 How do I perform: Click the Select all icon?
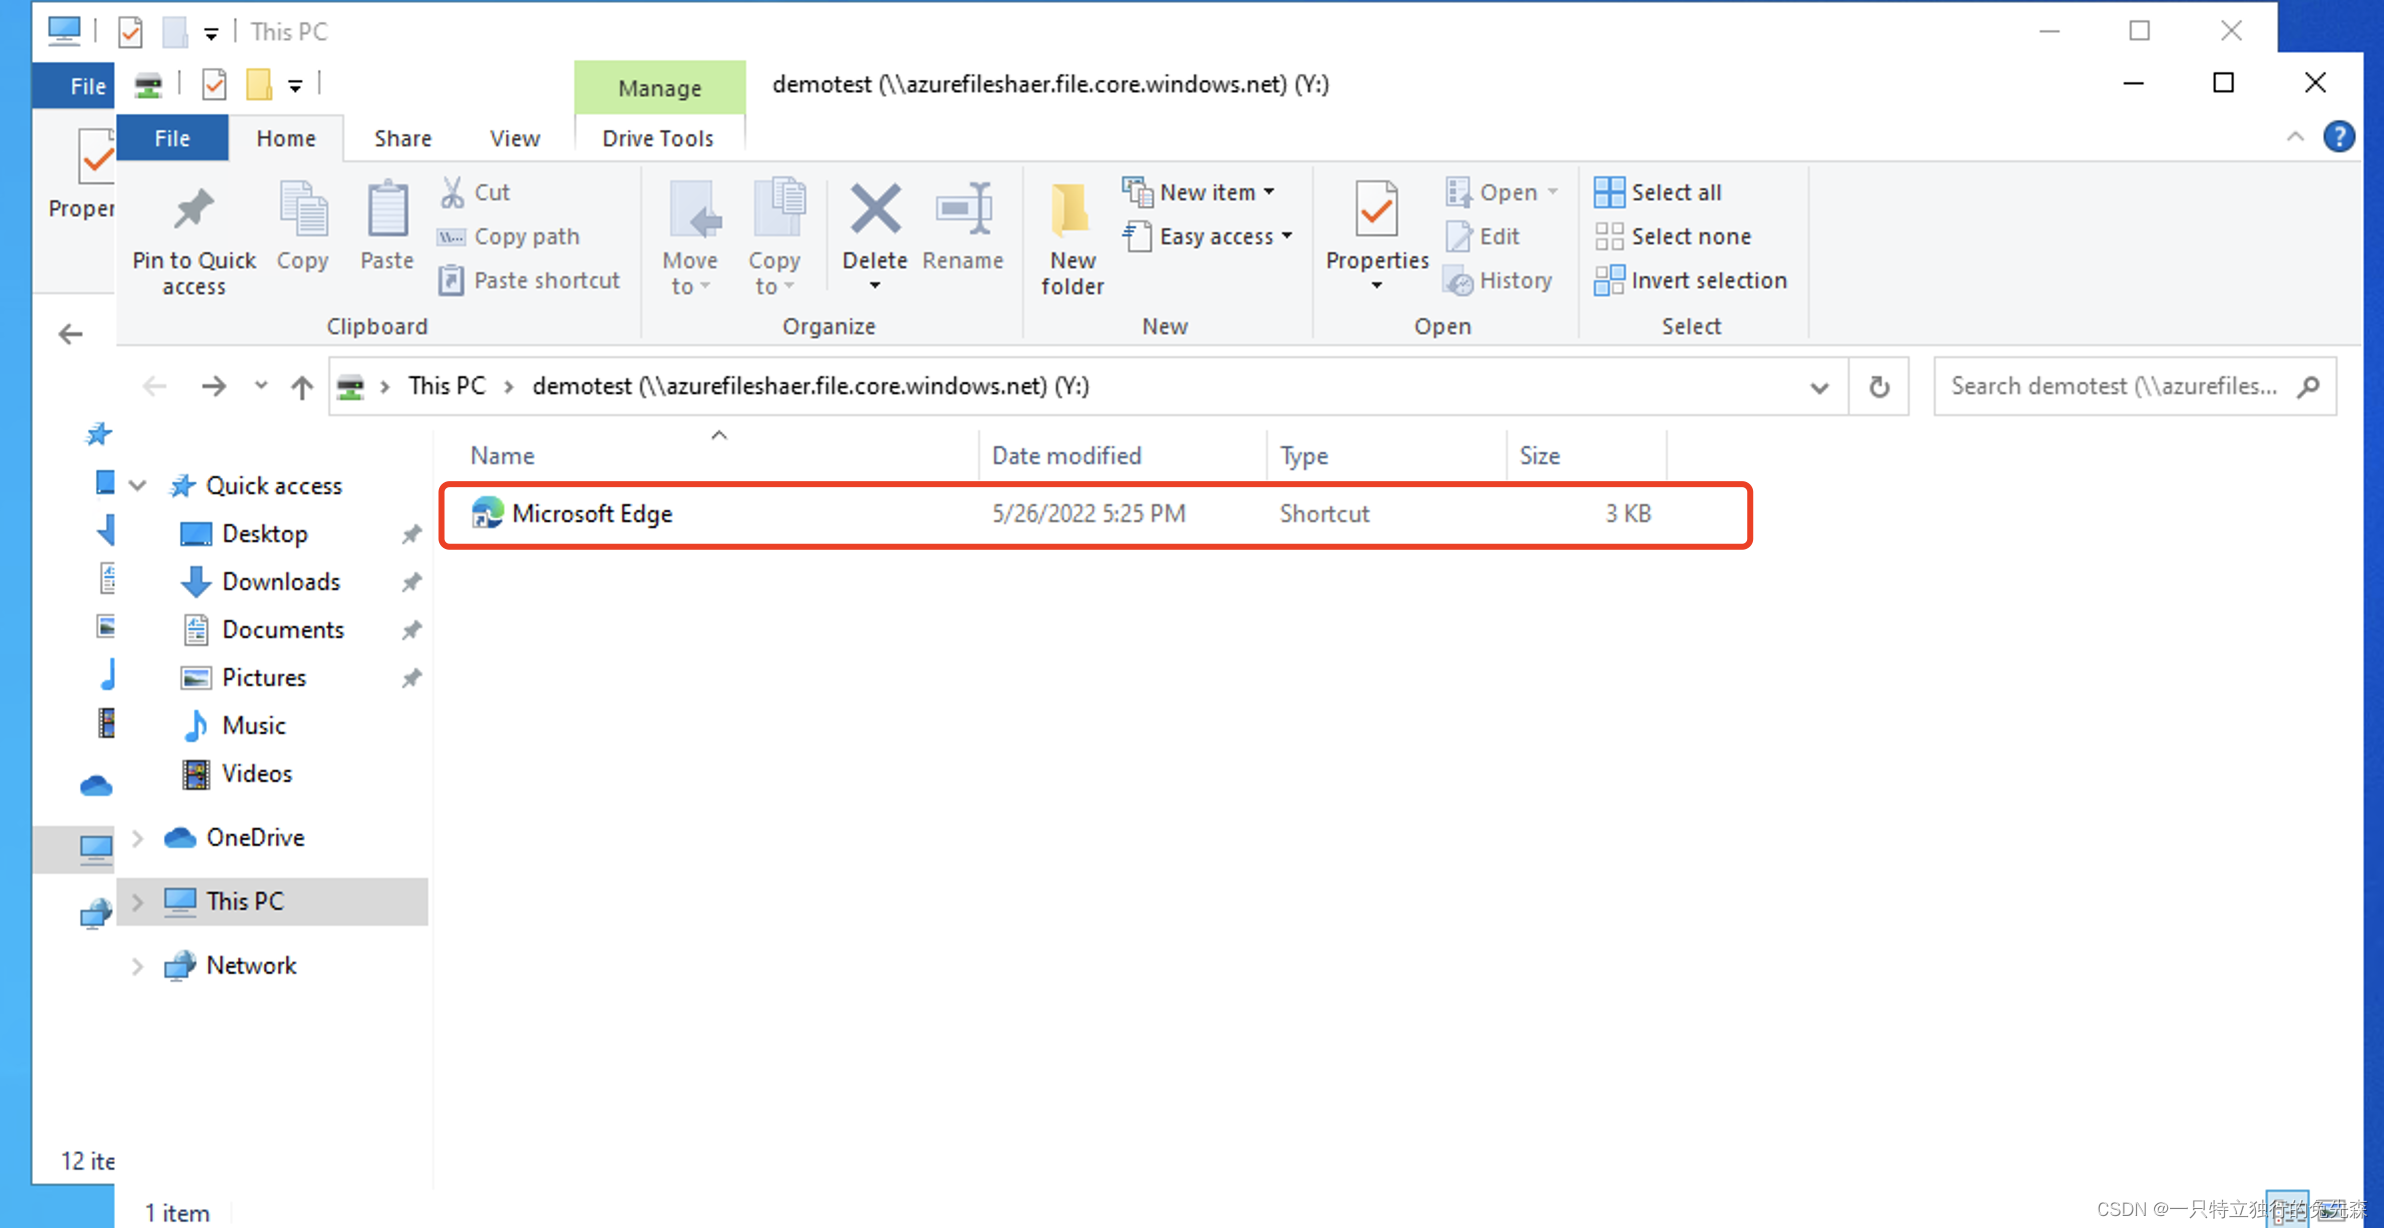(x=1609, y=192)
